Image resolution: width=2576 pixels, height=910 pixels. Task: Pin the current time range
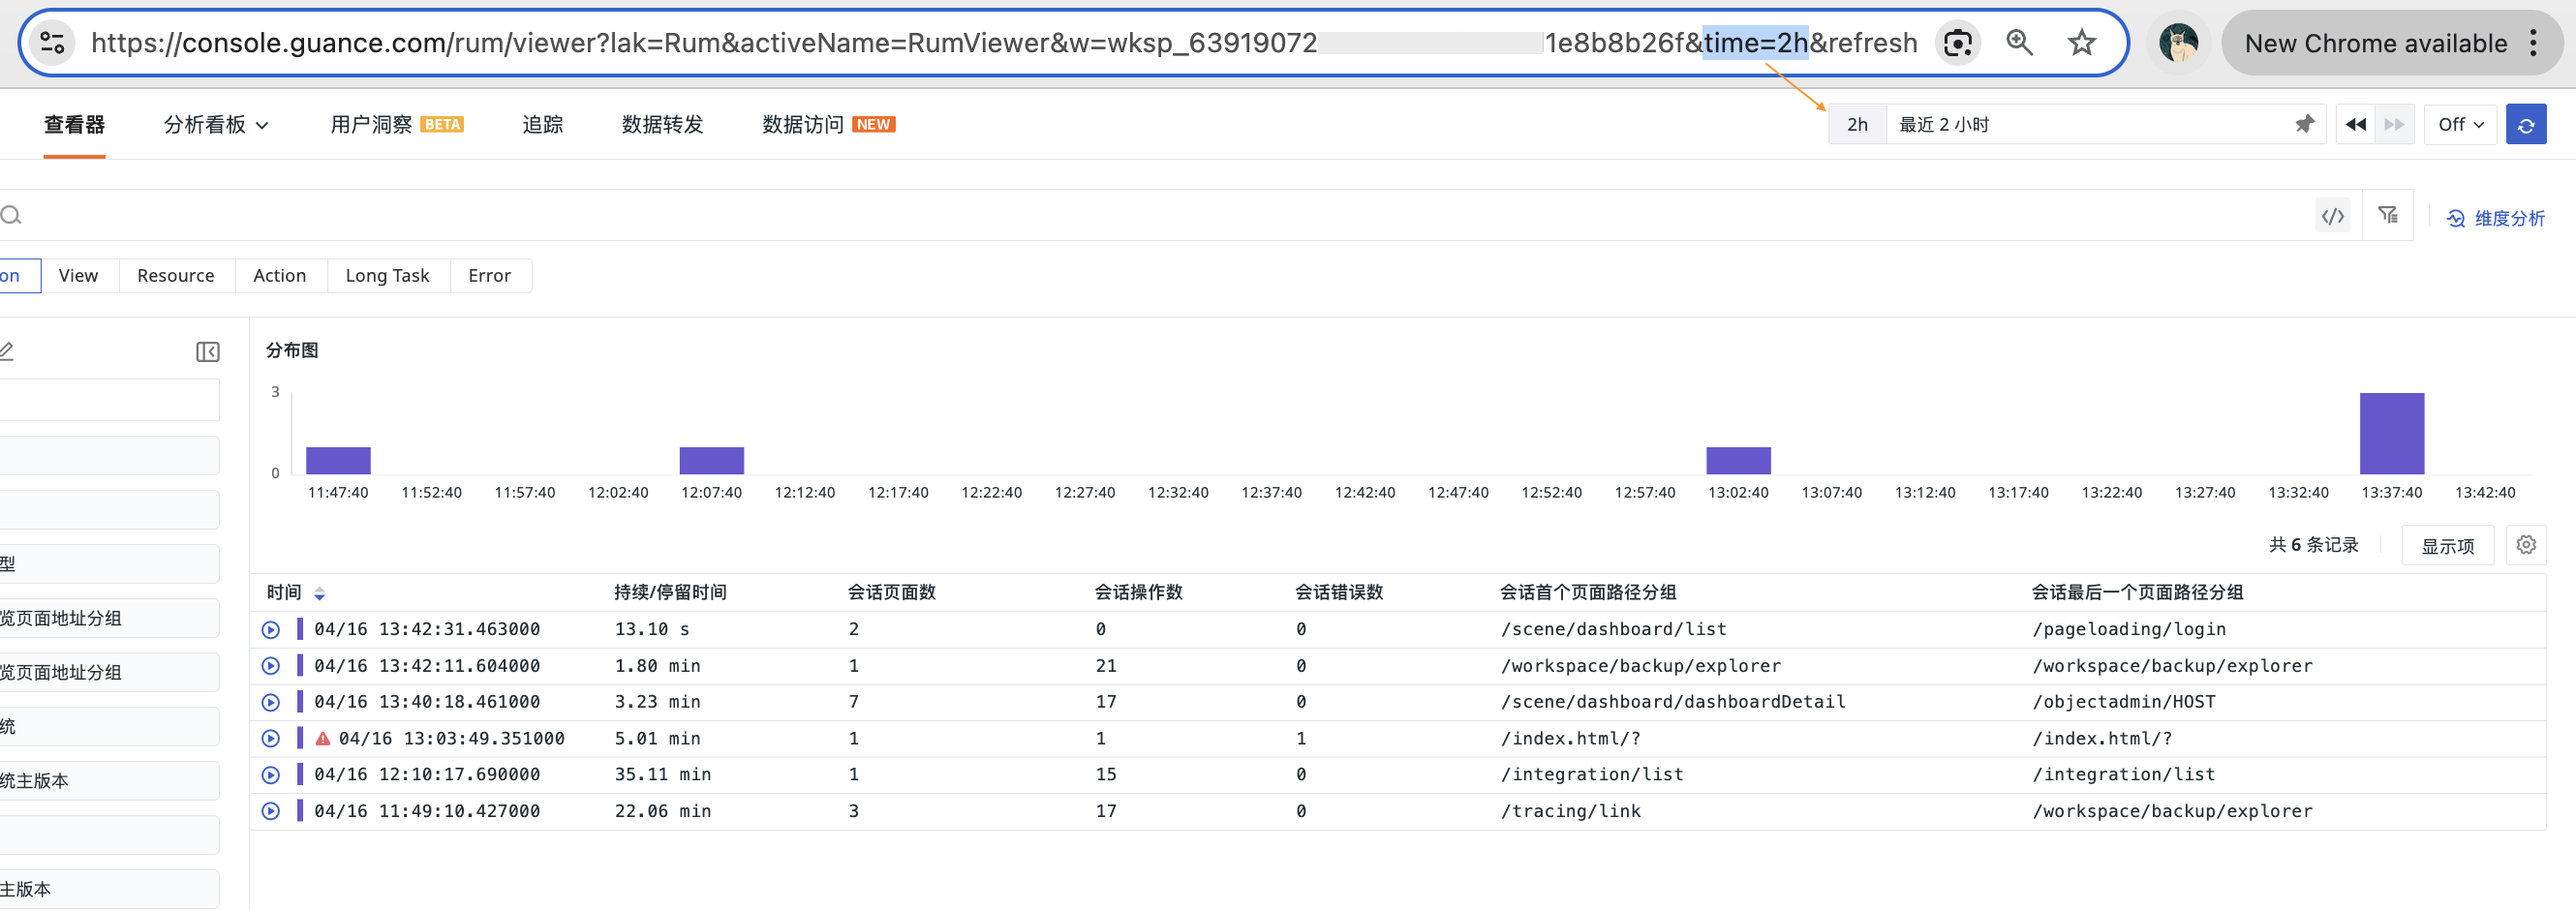(2304, 124)
